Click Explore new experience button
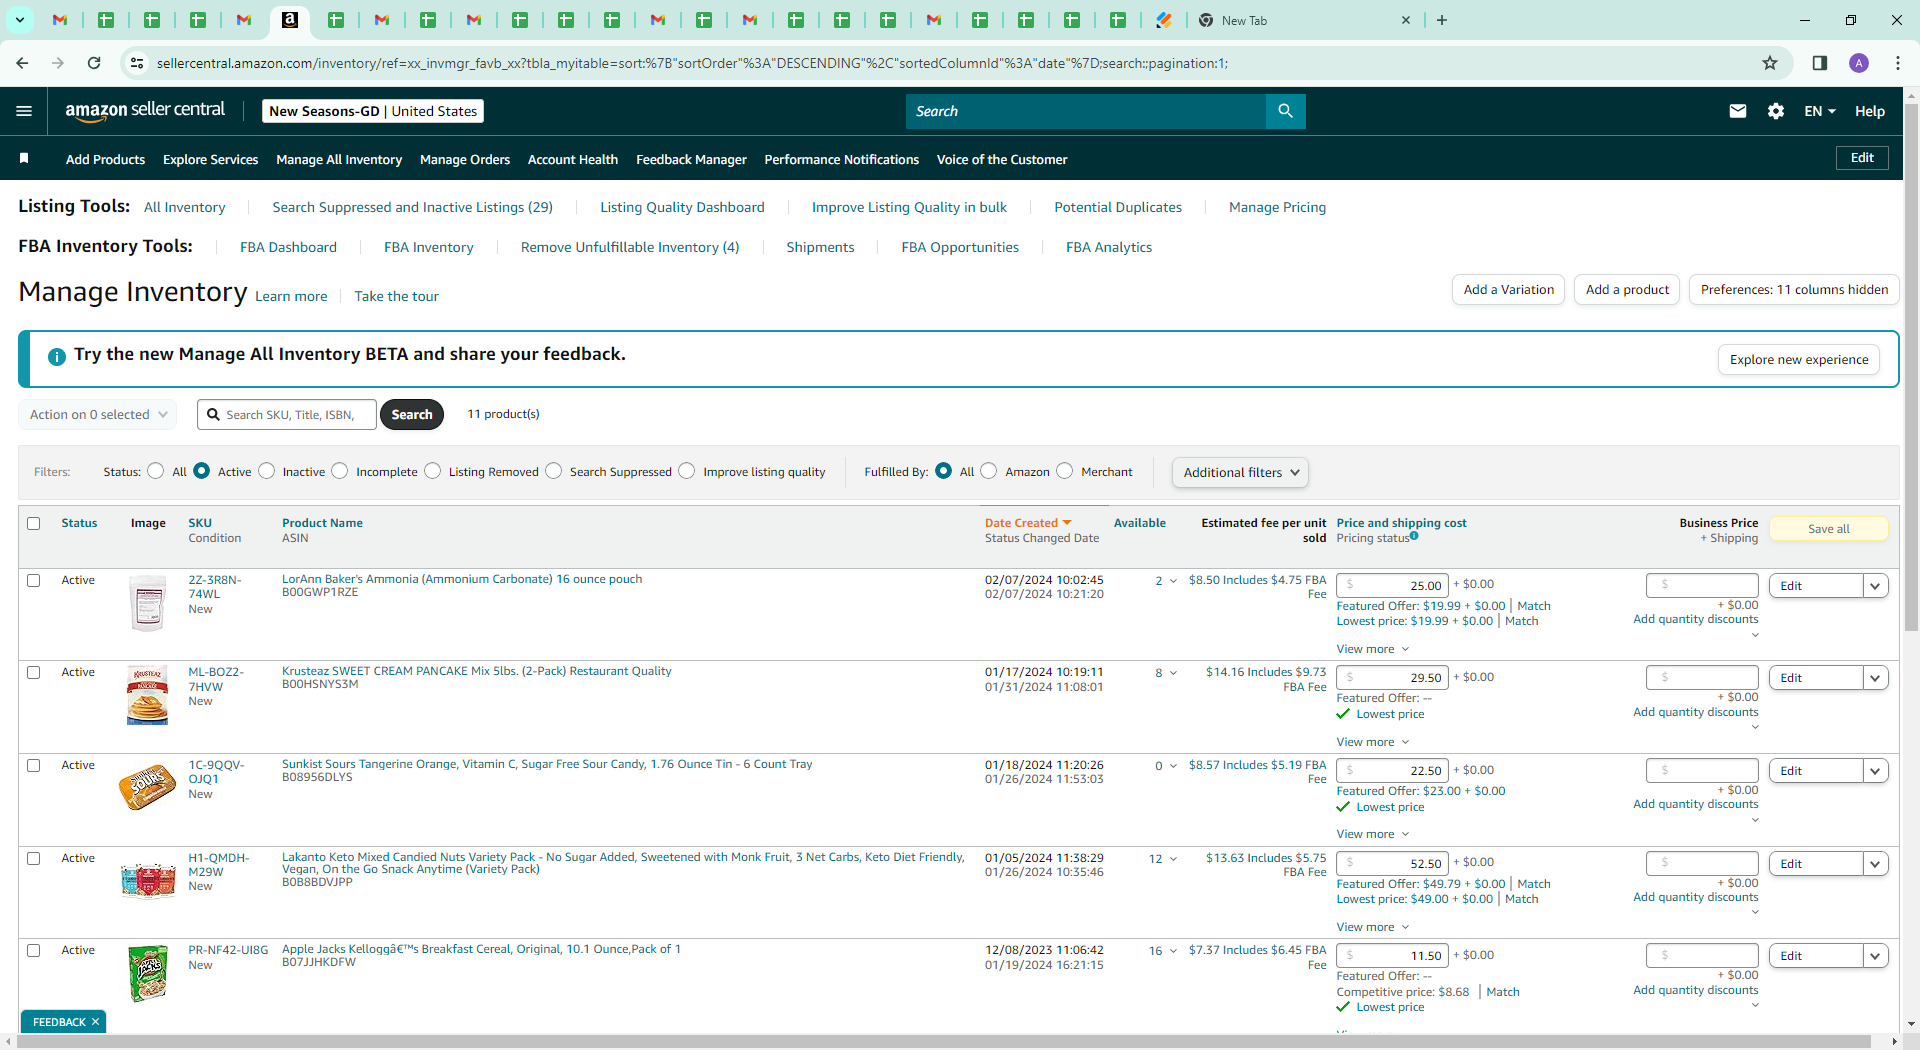This screenshot has height=1050, width=1920. point(1799,360)
